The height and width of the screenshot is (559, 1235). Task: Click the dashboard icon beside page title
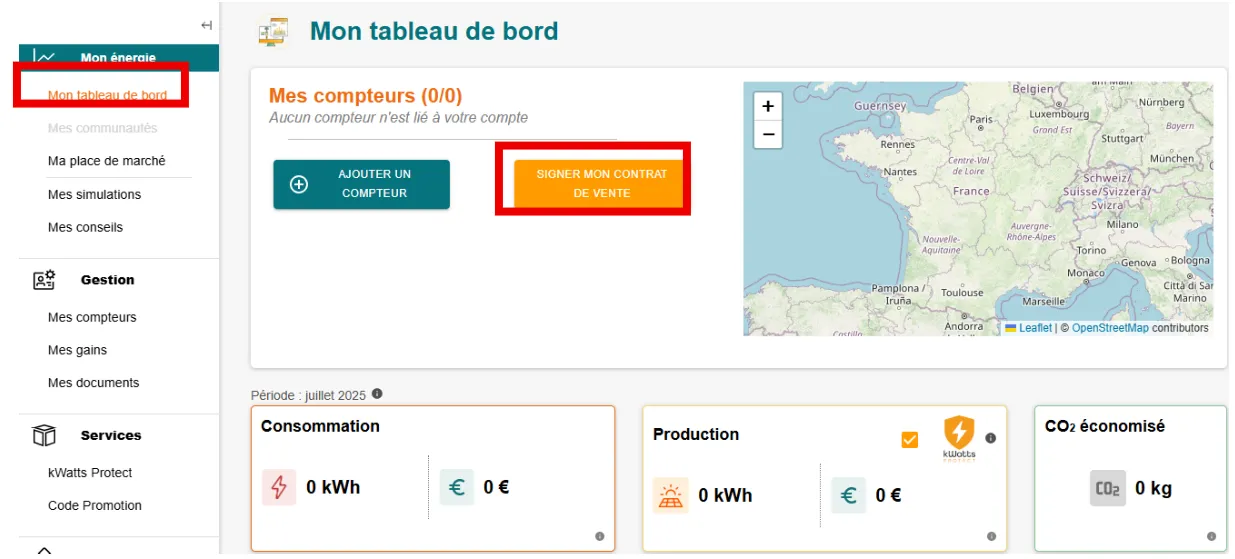pos(273,31)
